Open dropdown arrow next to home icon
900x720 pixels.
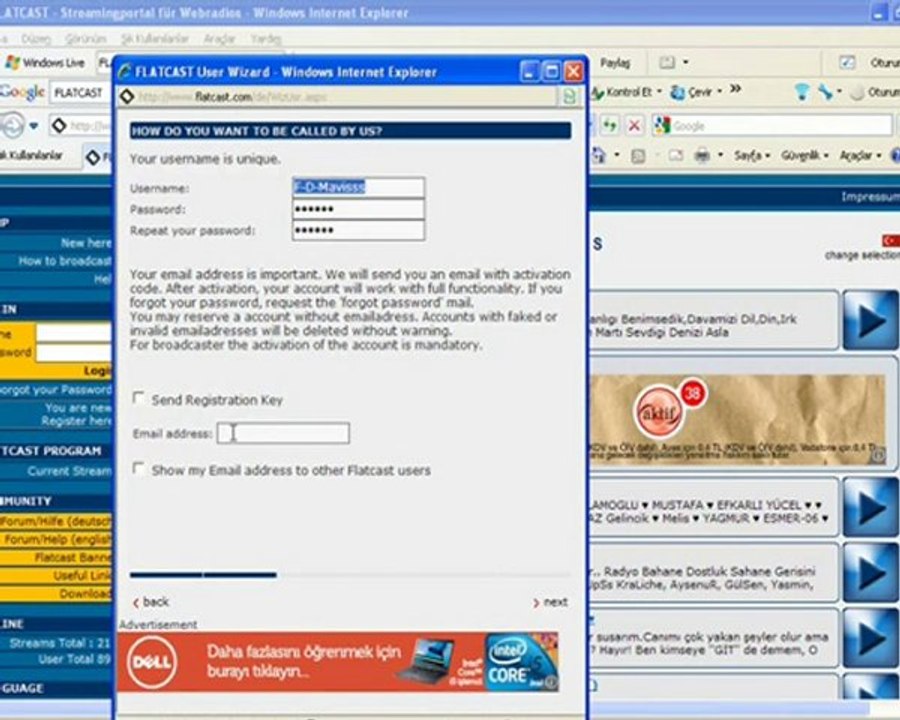click(617, 155)
